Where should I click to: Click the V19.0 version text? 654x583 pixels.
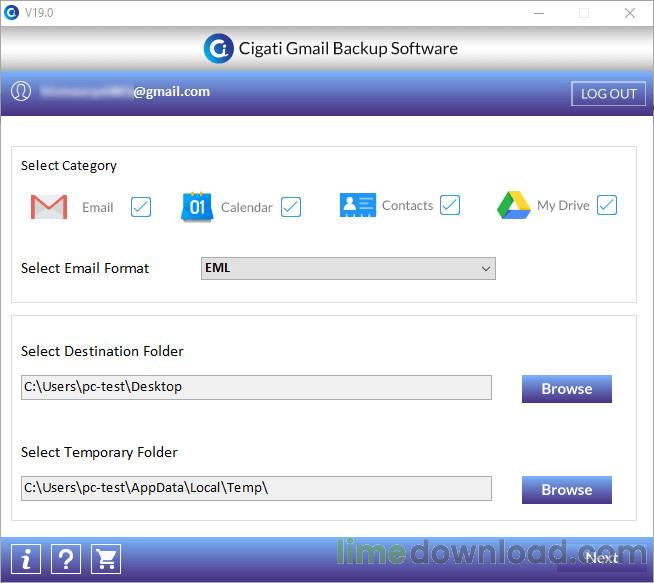click(x=39, y=13)
